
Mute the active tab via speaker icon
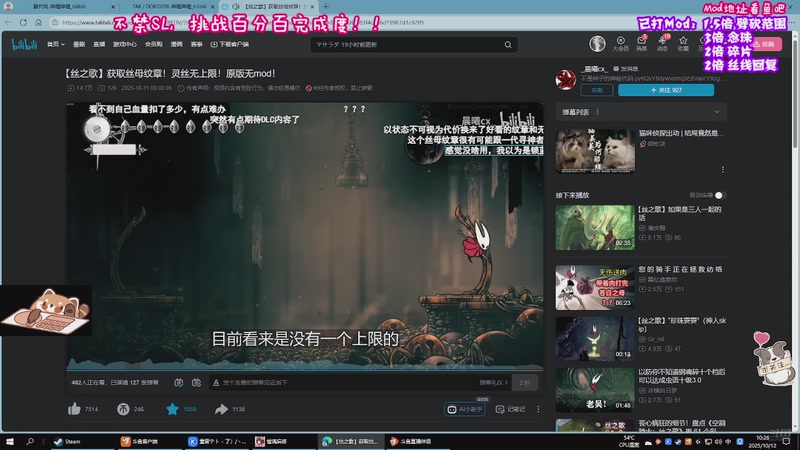236,7
